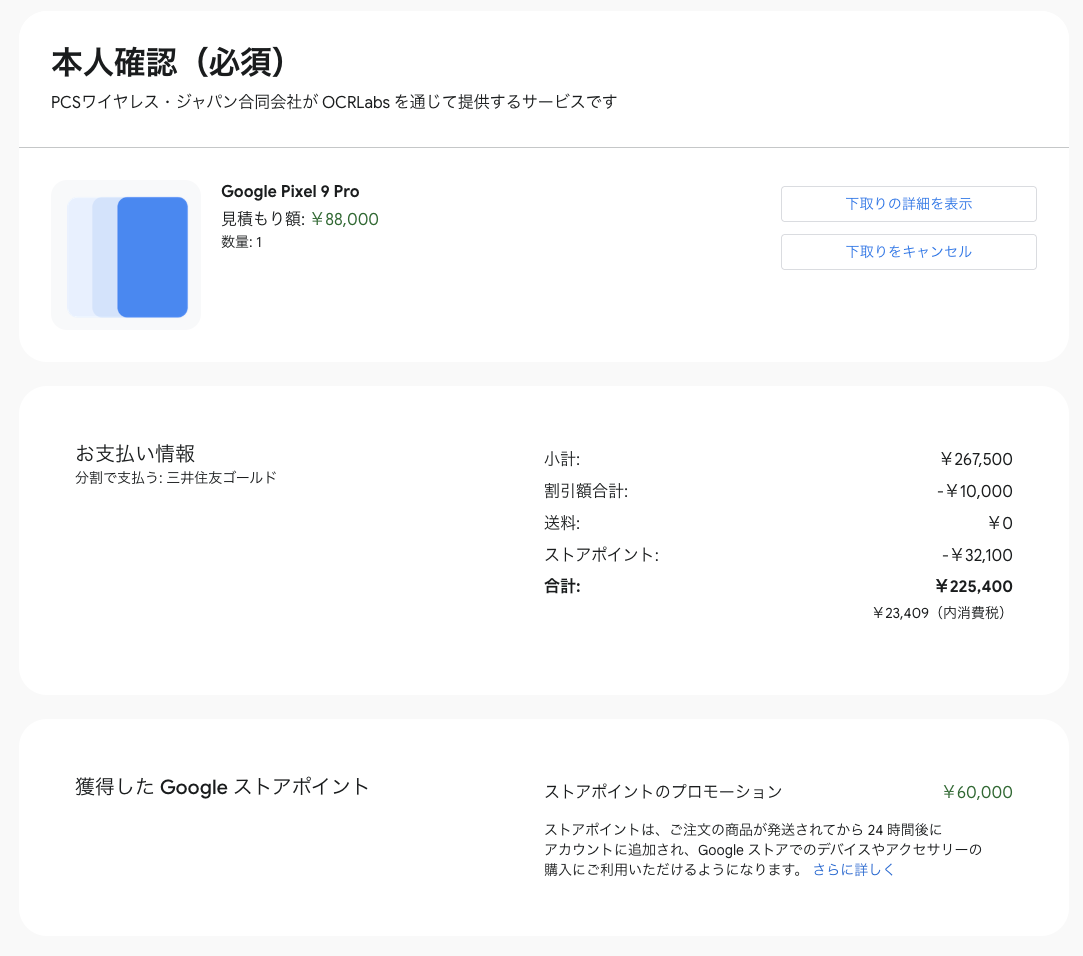Viewport: 1083px width, 956px height.
Task: Click the ストアポイント: label in payment summary
Action: [x=602, y=555]
